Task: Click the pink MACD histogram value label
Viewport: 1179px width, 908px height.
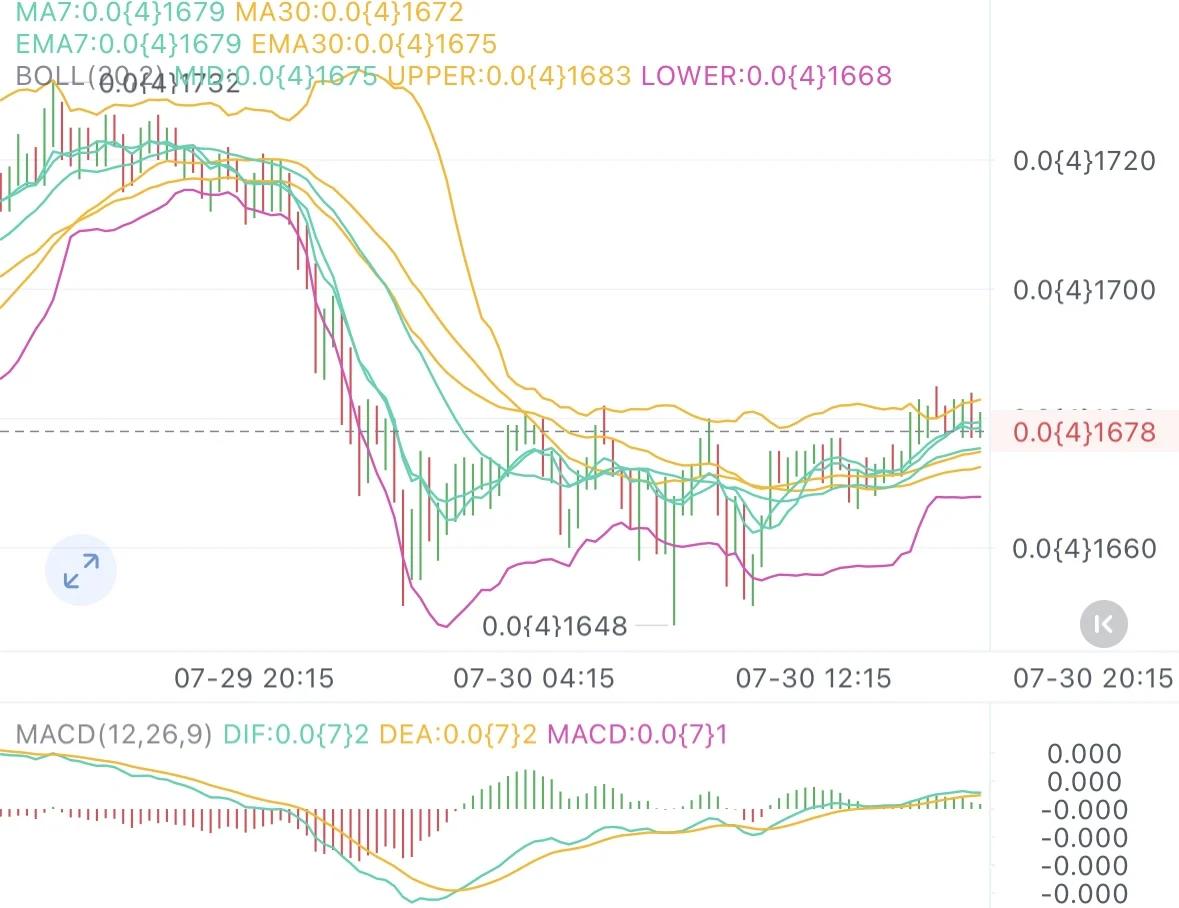Action: [638, 735]
